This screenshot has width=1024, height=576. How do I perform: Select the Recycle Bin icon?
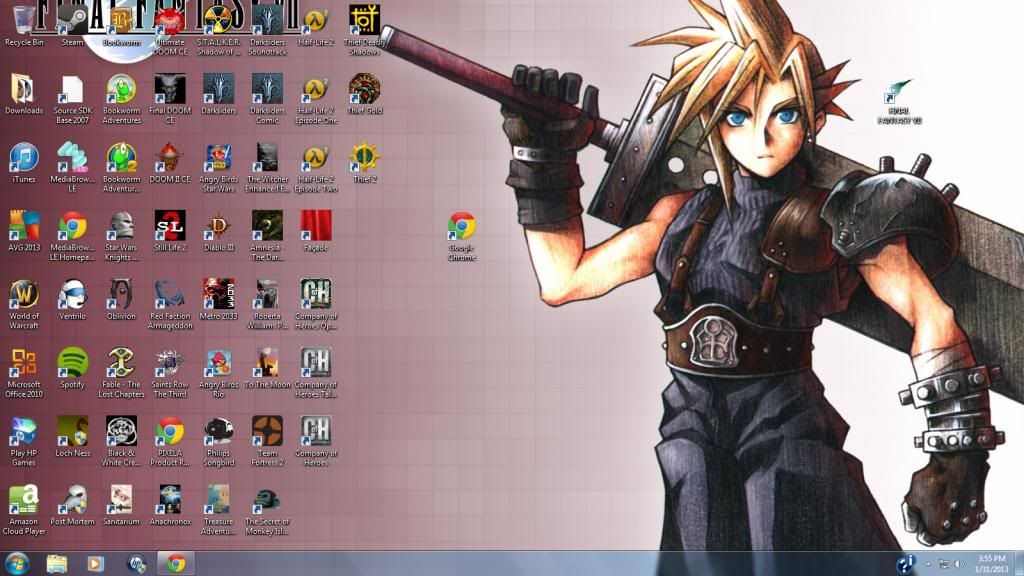point(24,21)
